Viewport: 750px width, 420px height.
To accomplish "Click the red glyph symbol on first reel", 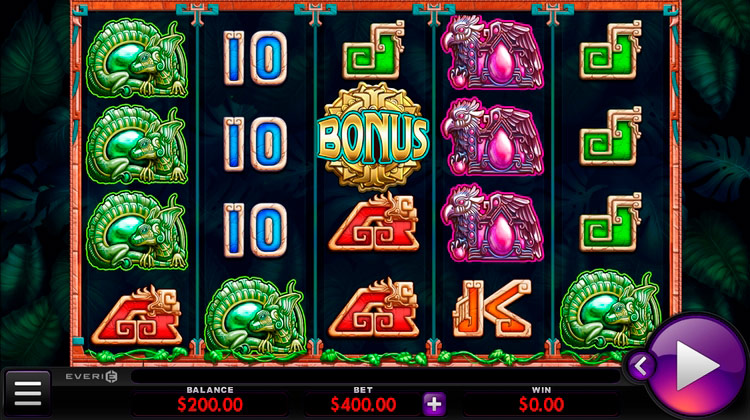I will click(x=137, y=315).
